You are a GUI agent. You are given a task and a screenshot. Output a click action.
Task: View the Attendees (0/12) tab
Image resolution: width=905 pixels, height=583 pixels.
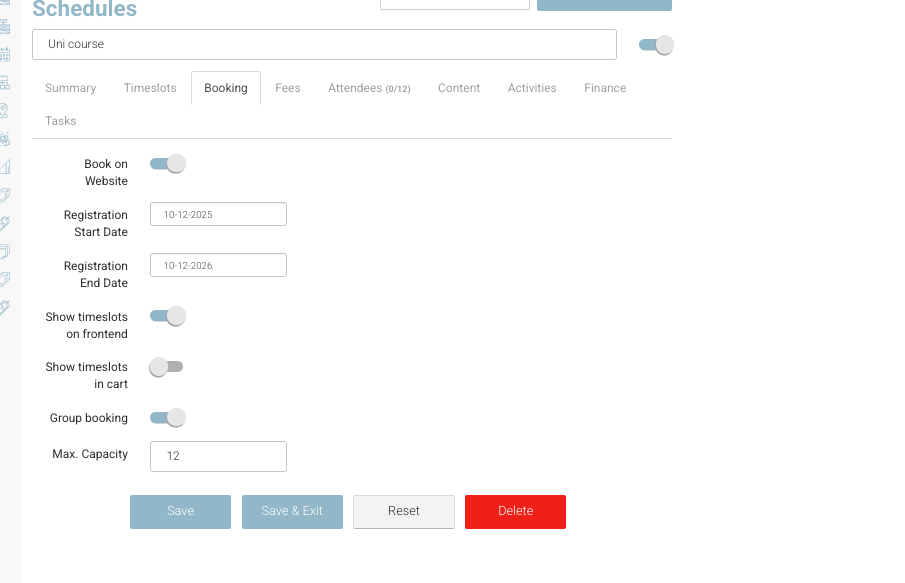point(369,88)
